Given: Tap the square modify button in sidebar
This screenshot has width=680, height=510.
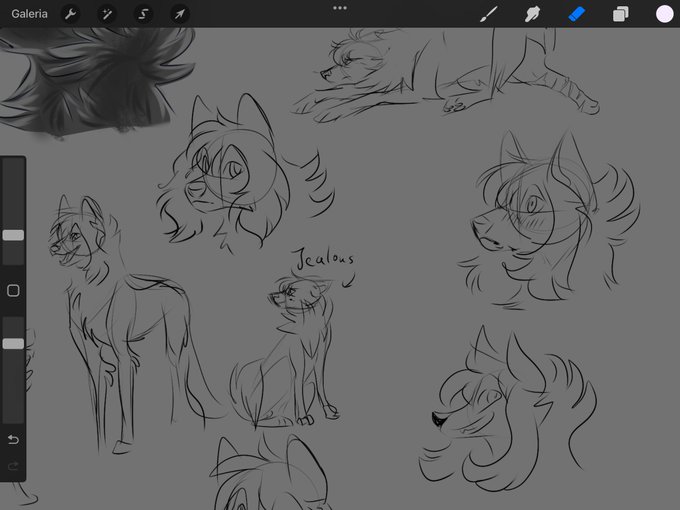Looking at the screenshot, I should 13,290.
